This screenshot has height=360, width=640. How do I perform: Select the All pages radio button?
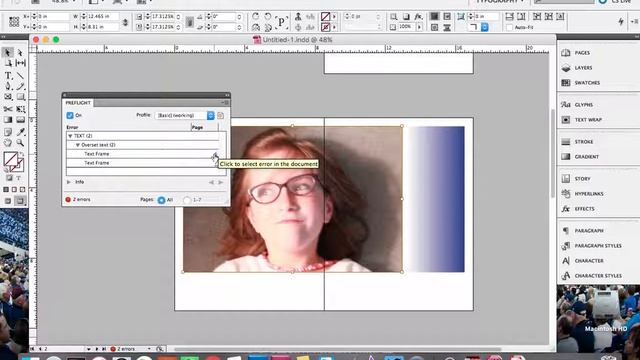[x=161, y=200]
